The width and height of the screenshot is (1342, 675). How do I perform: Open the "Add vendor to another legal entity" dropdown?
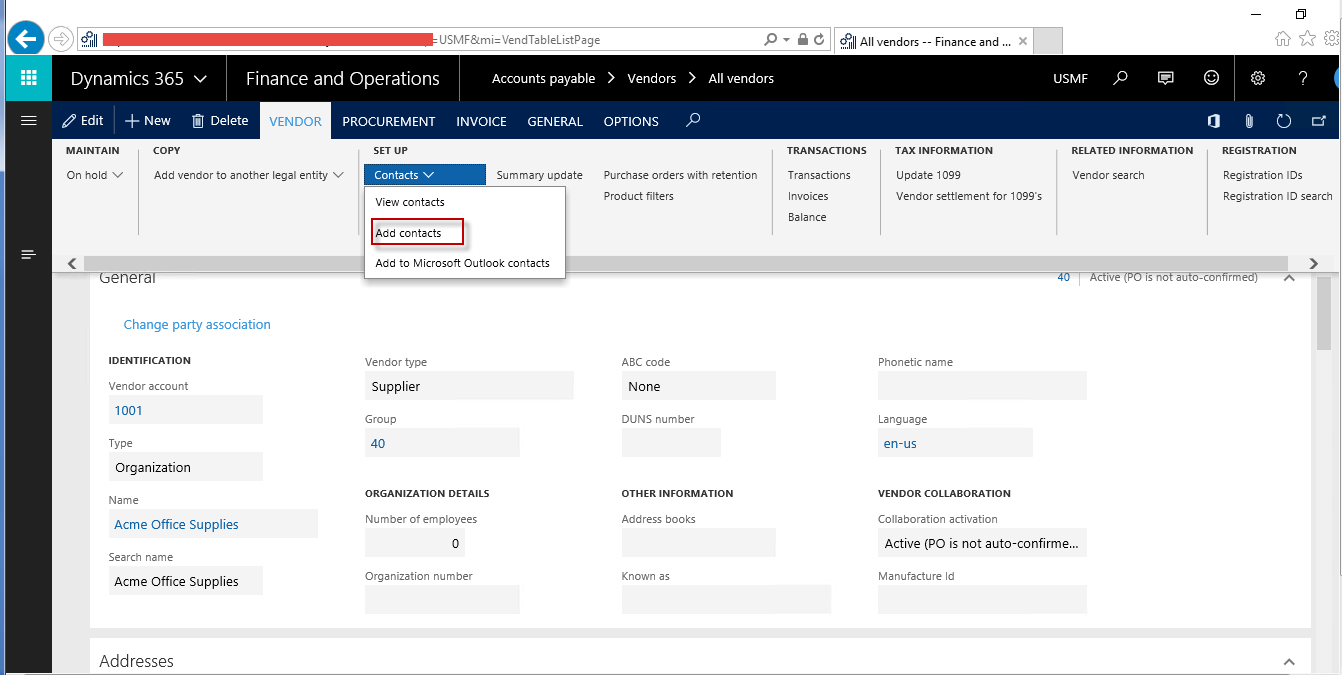247,174
